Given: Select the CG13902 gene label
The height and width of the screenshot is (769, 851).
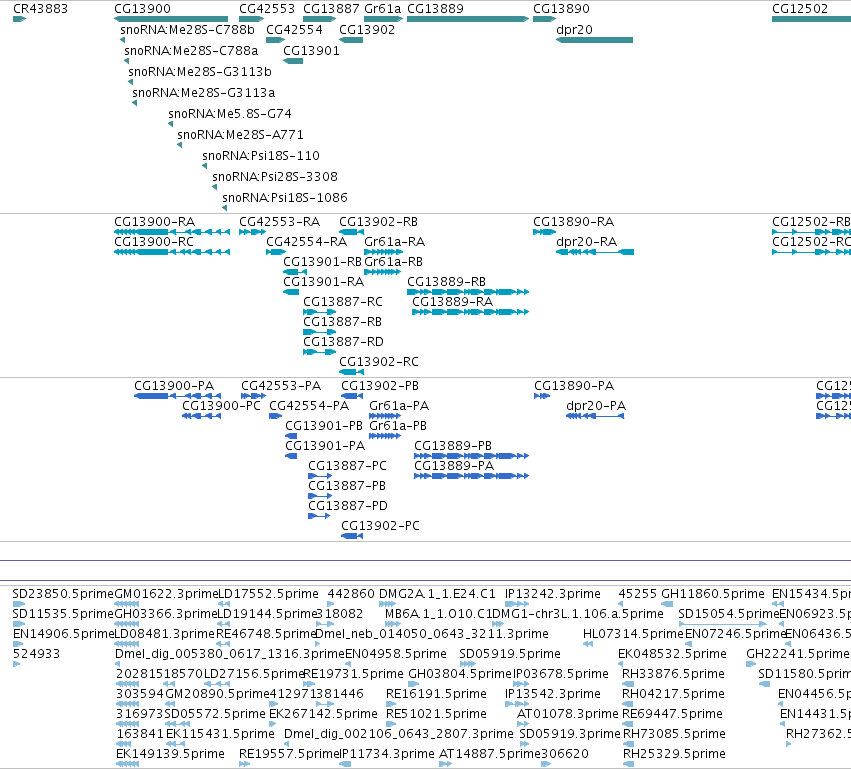Looking at the screenshot, I should click(x=367, y=30).
